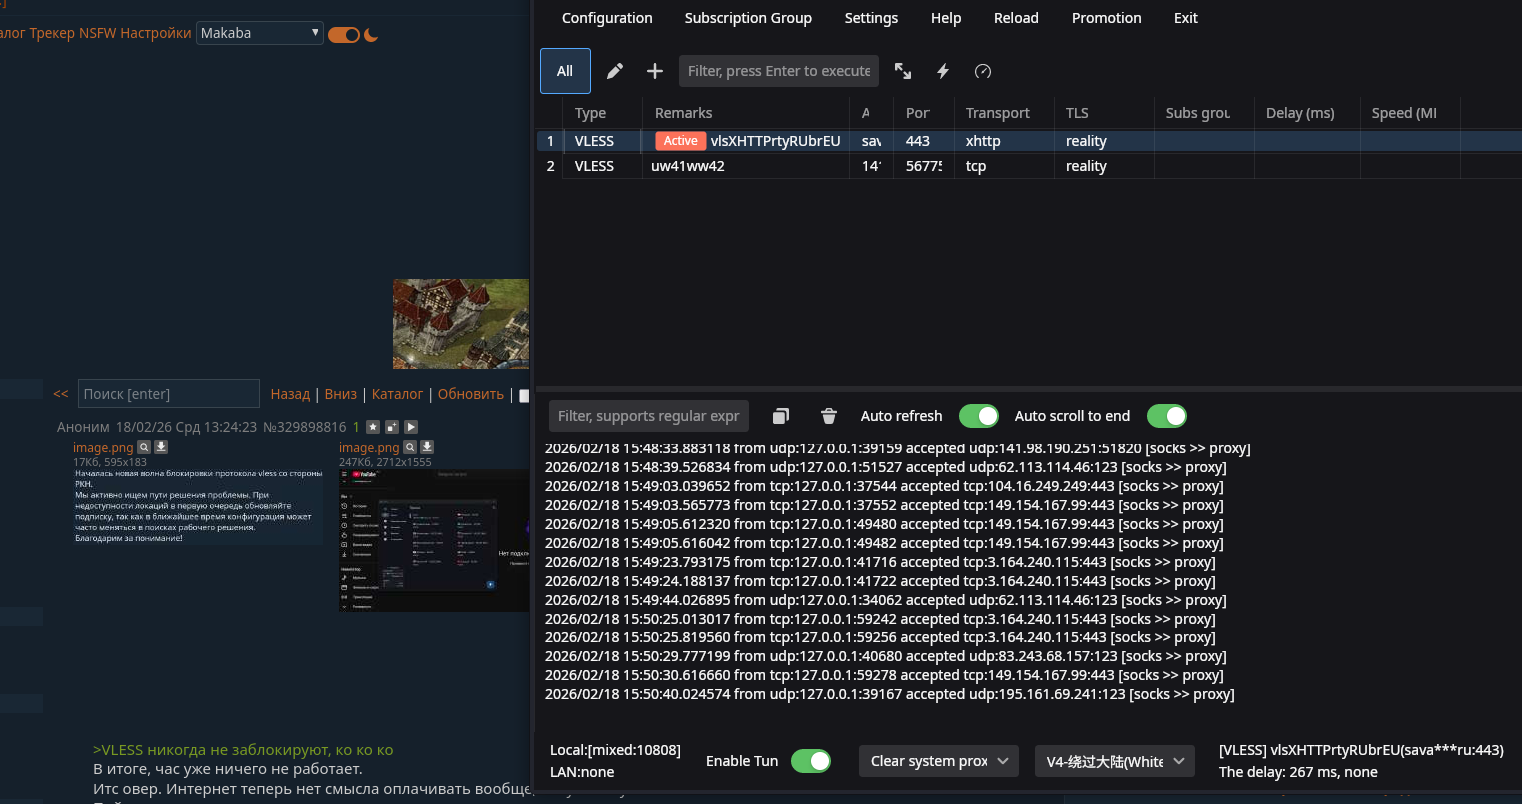Screen dimensions: 1522x804
Task: Select the uw41ww42 server row
Action: (x=1029, y=166)
